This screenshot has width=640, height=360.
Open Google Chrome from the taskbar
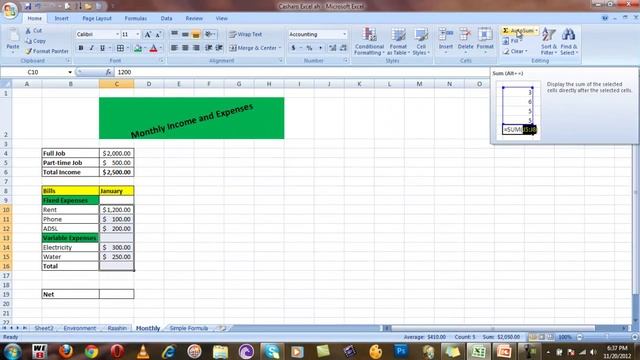(x=91, y=351)
